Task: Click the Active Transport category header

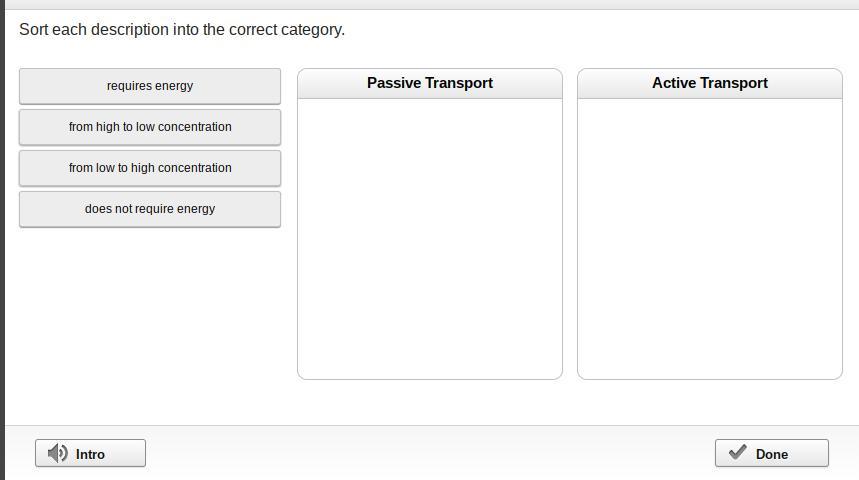Action: (x=710, y=83)
